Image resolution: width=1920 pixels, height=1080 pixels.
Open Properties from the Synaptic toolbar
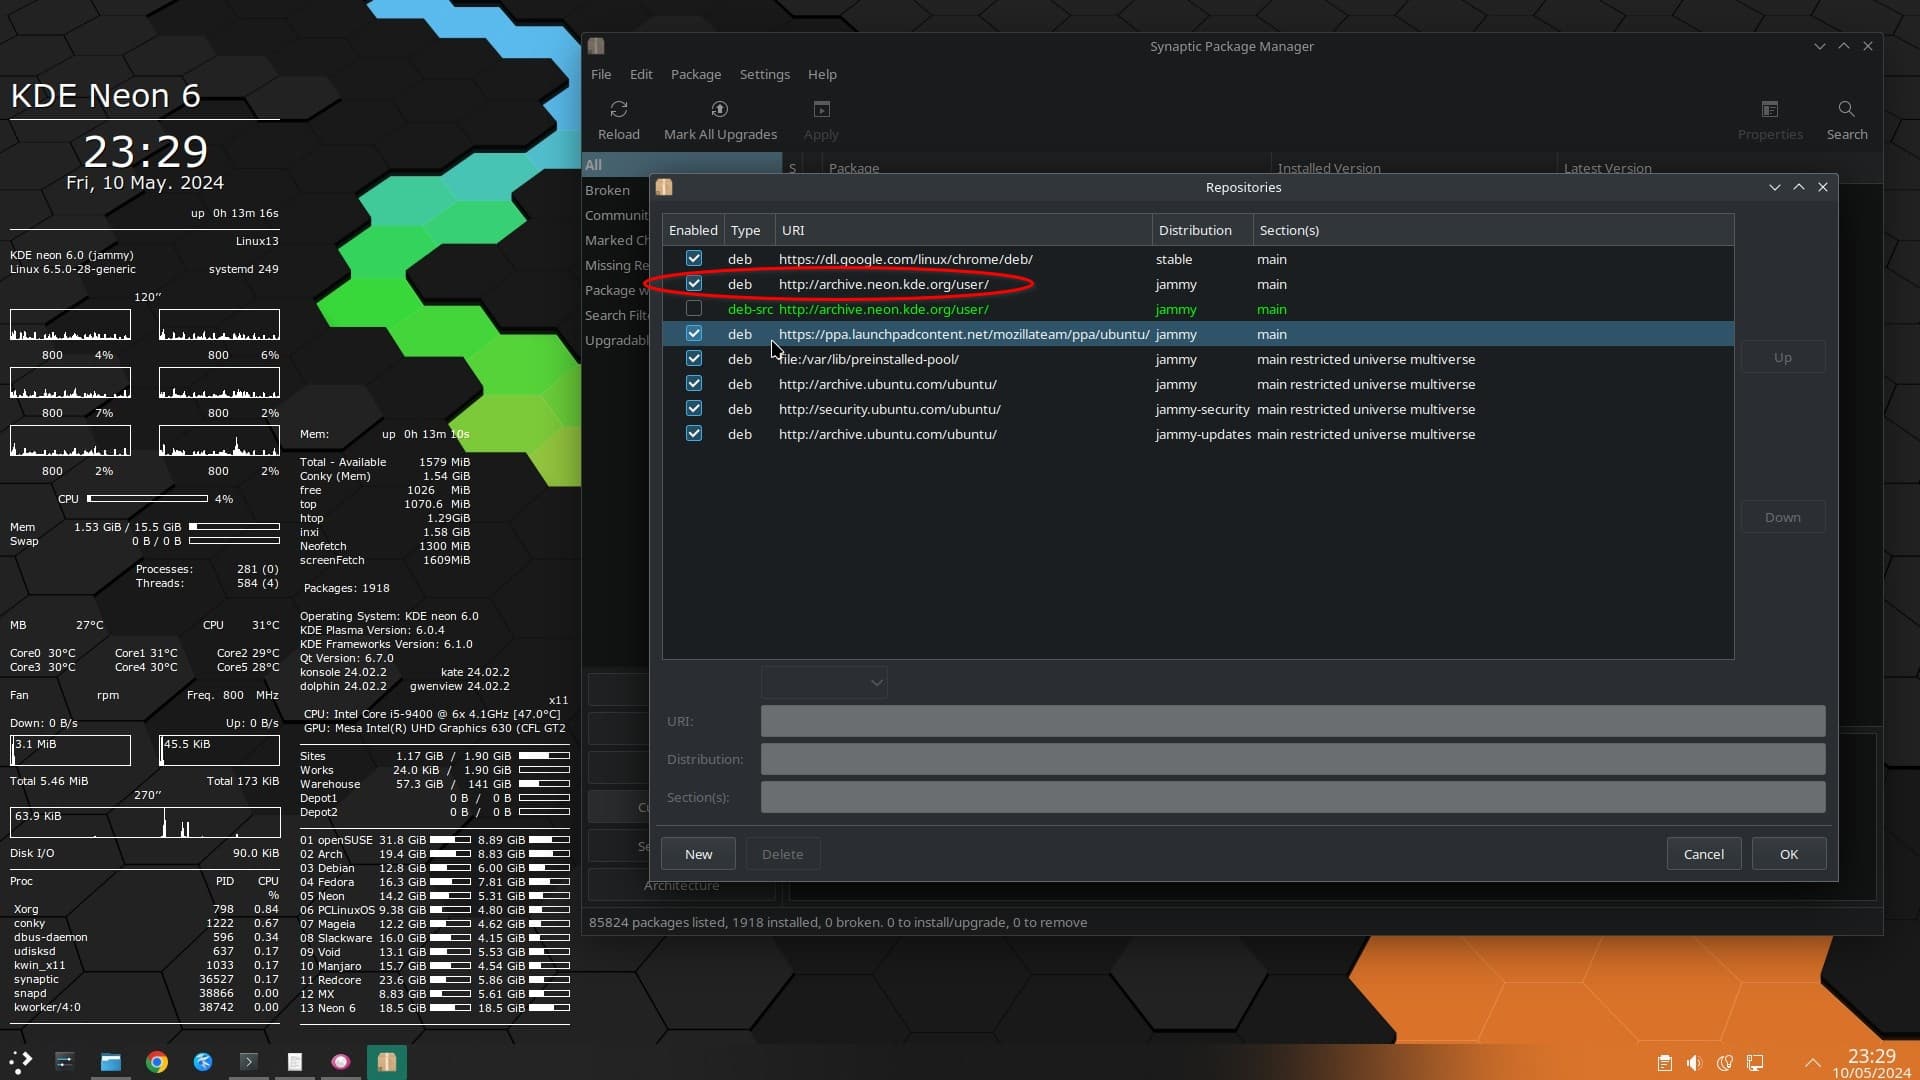[1769, 109]
